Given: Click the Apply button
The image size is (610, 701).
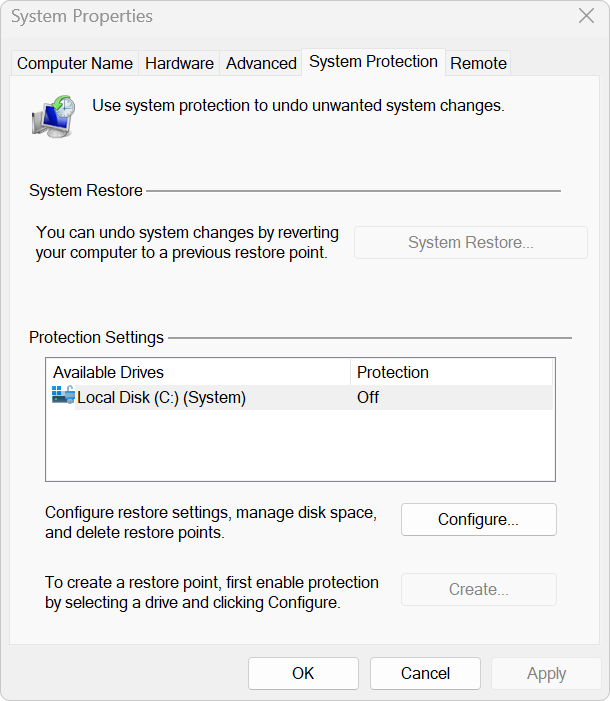Looking at the screenshot, I should [546, 673].
